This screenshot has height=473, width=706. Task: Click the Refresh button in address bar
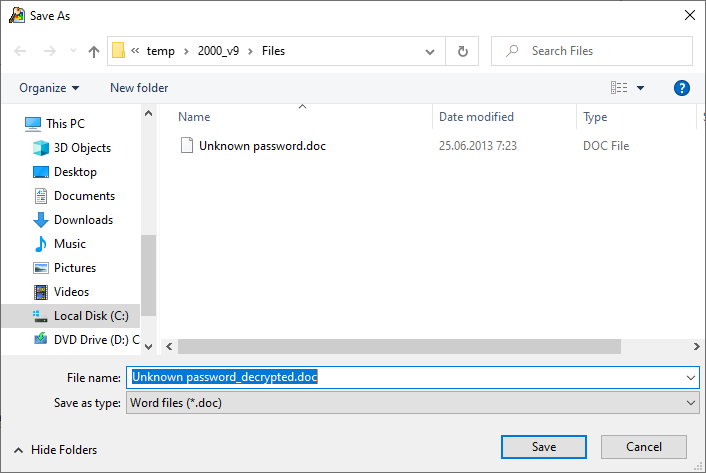click(x=462, y=51)
